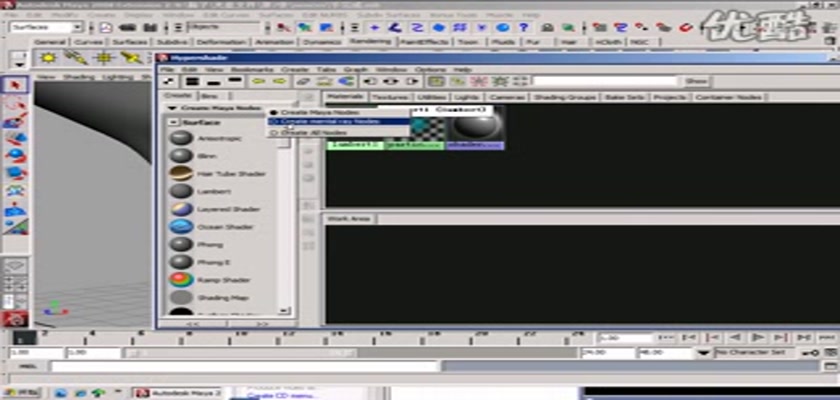This screenshot has height=400, width=840.
Task: Open the Dynamics shelf tab
Action: click(321, 42)
